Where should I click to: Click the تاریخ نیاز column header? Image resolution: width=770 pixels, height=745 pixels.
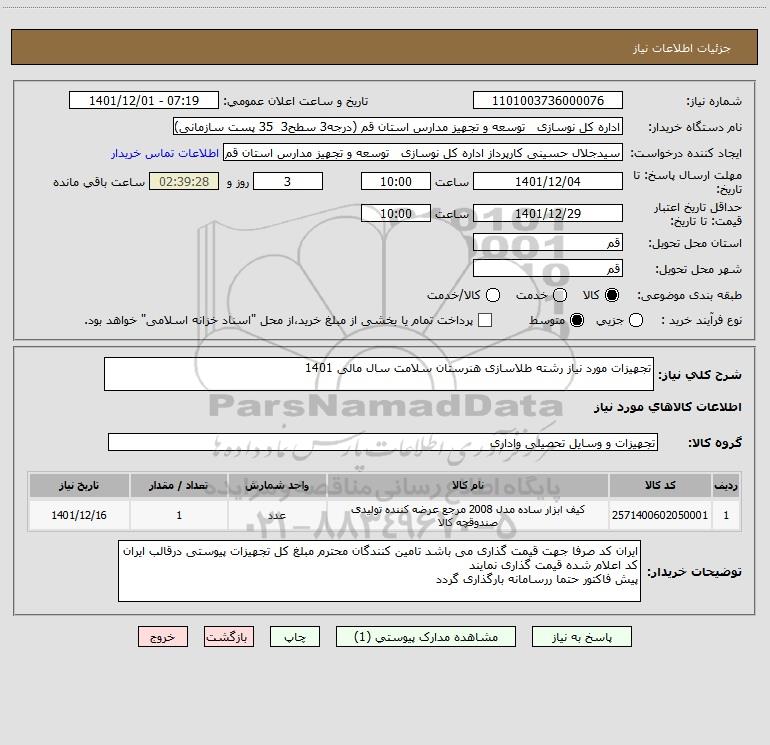[x=79, y=485]
